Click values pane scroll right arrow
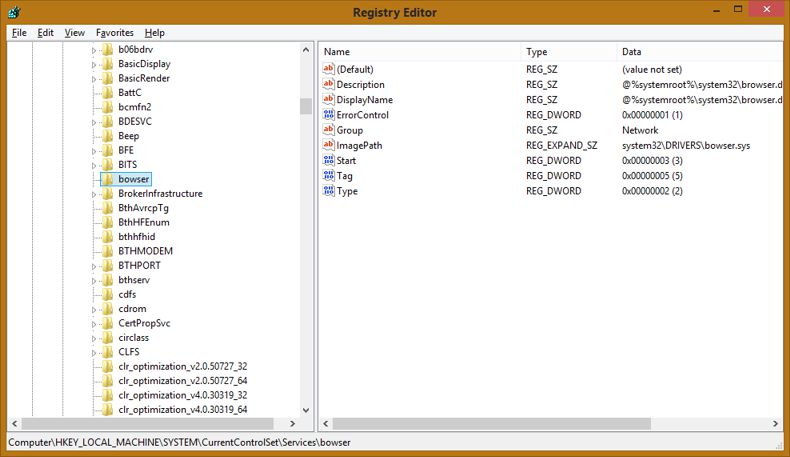 (x=775, y=424)
